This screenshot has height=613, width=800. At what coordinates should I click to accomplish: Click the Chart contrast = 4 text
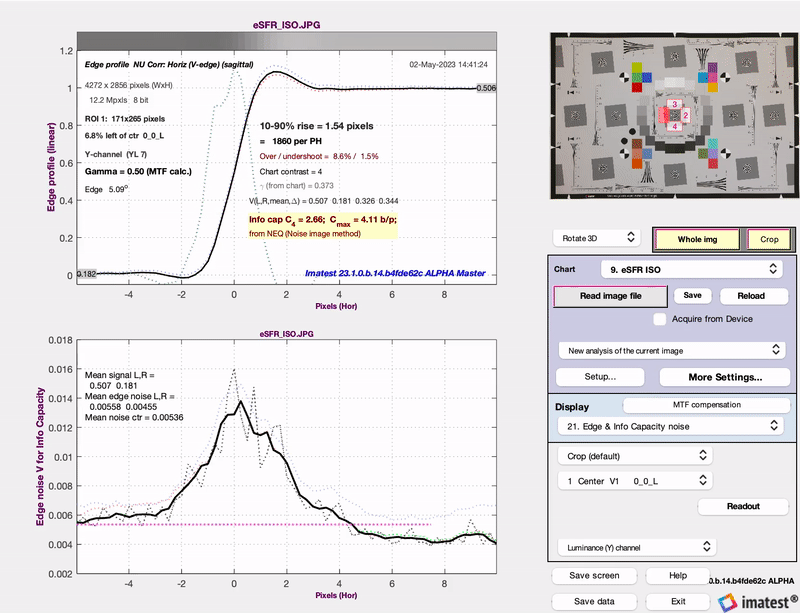pyautogui.click(x=291, y=171)
